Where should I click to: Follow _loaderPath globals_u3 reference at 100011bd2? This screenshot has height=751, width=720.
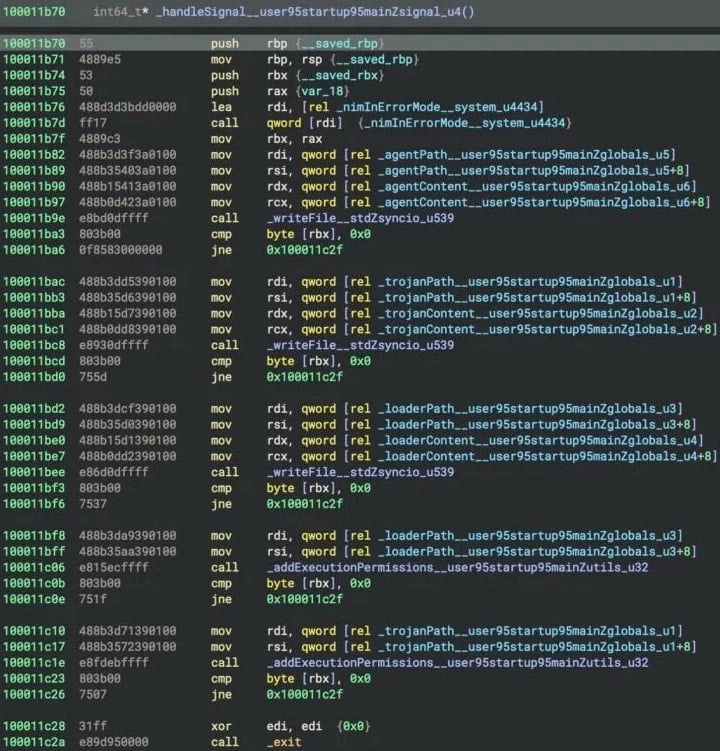pos(527,409)
